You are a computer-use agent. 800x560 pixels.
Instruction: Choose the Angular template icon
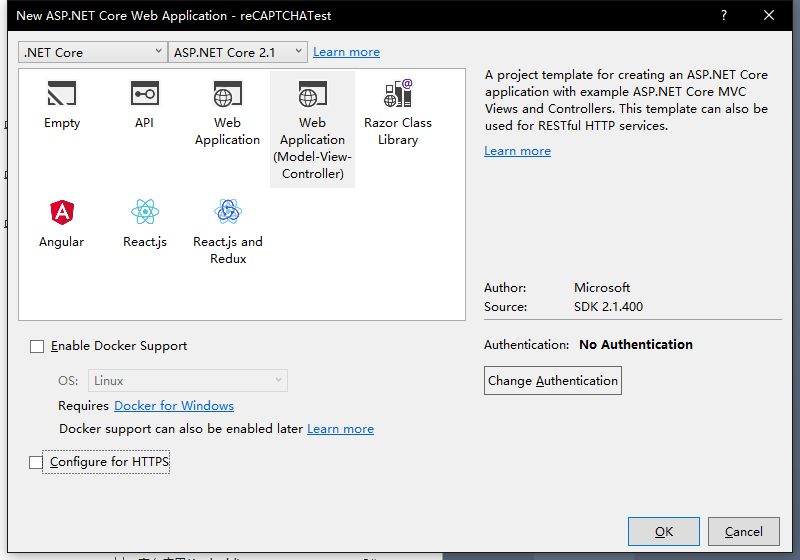62,212
